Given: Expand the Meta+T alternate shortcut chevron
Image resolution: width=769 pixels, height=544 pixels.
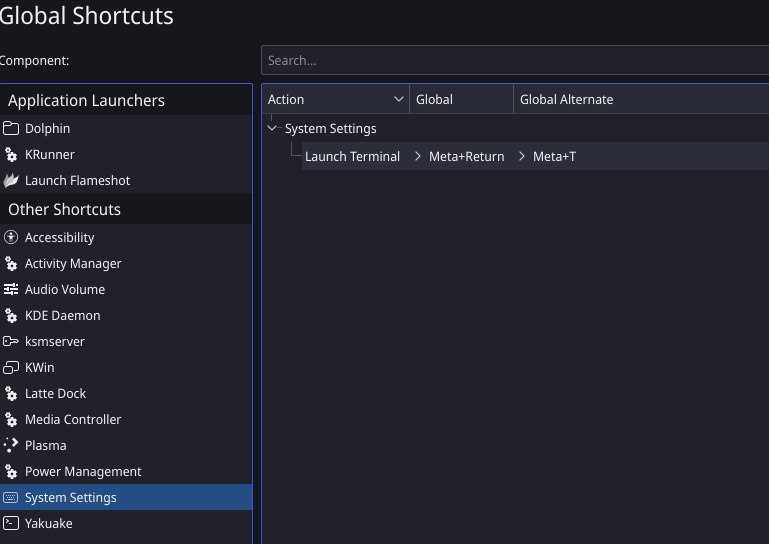Looking at the screenshot, I should click(522, 156).
